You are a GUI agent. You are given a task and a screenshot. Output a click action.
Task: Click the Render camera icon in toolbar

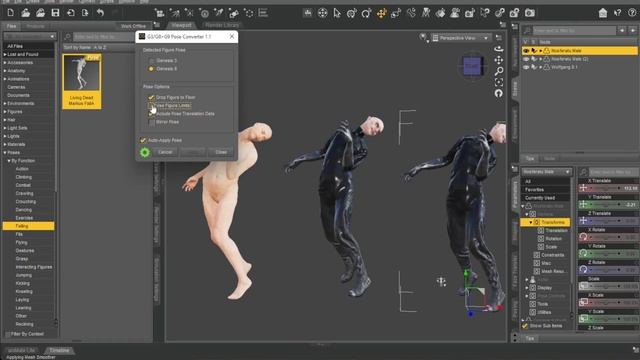point(530,13)
